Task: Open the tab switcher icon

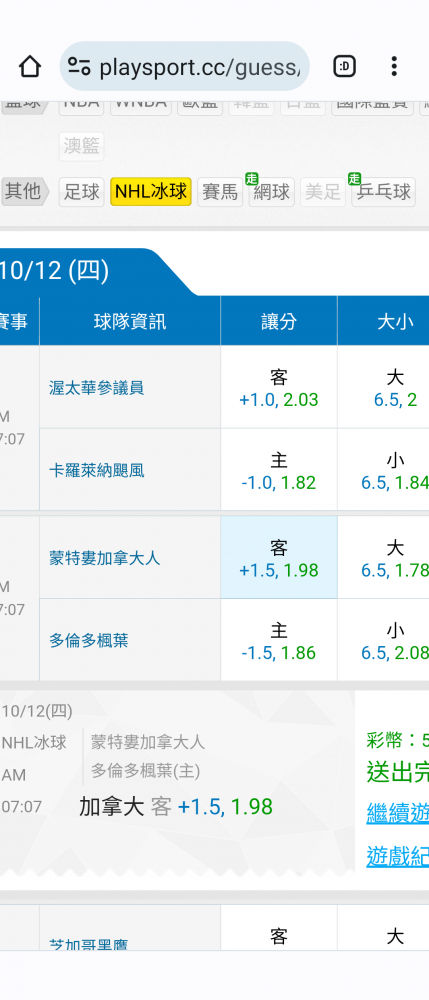Action: 344,66
